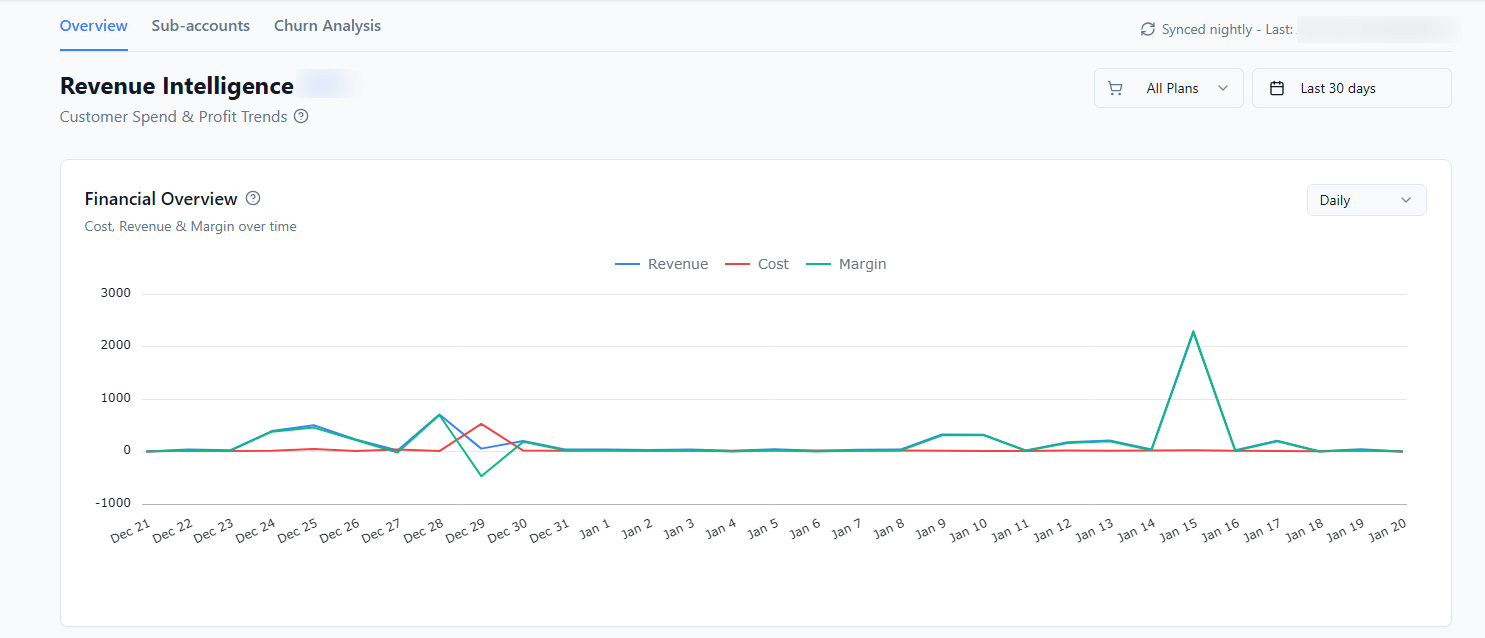
Task: Click help icon next to Financial Overview
Action: coord(253,198)
